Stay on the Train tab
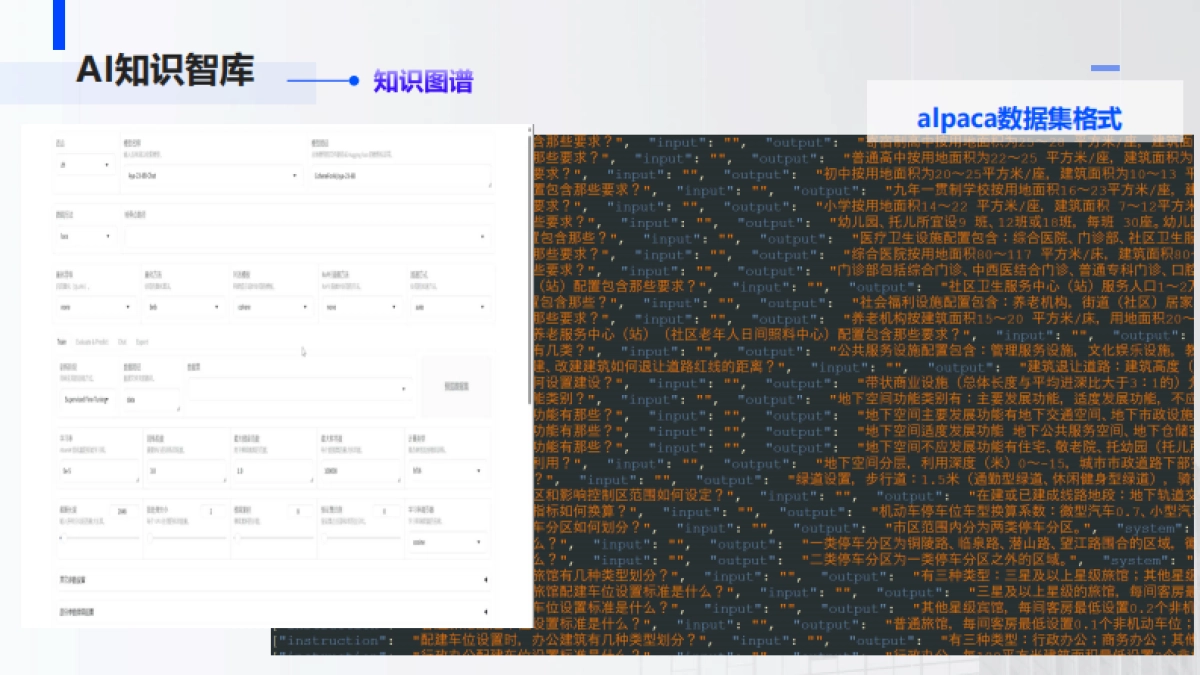 point(61,342)
